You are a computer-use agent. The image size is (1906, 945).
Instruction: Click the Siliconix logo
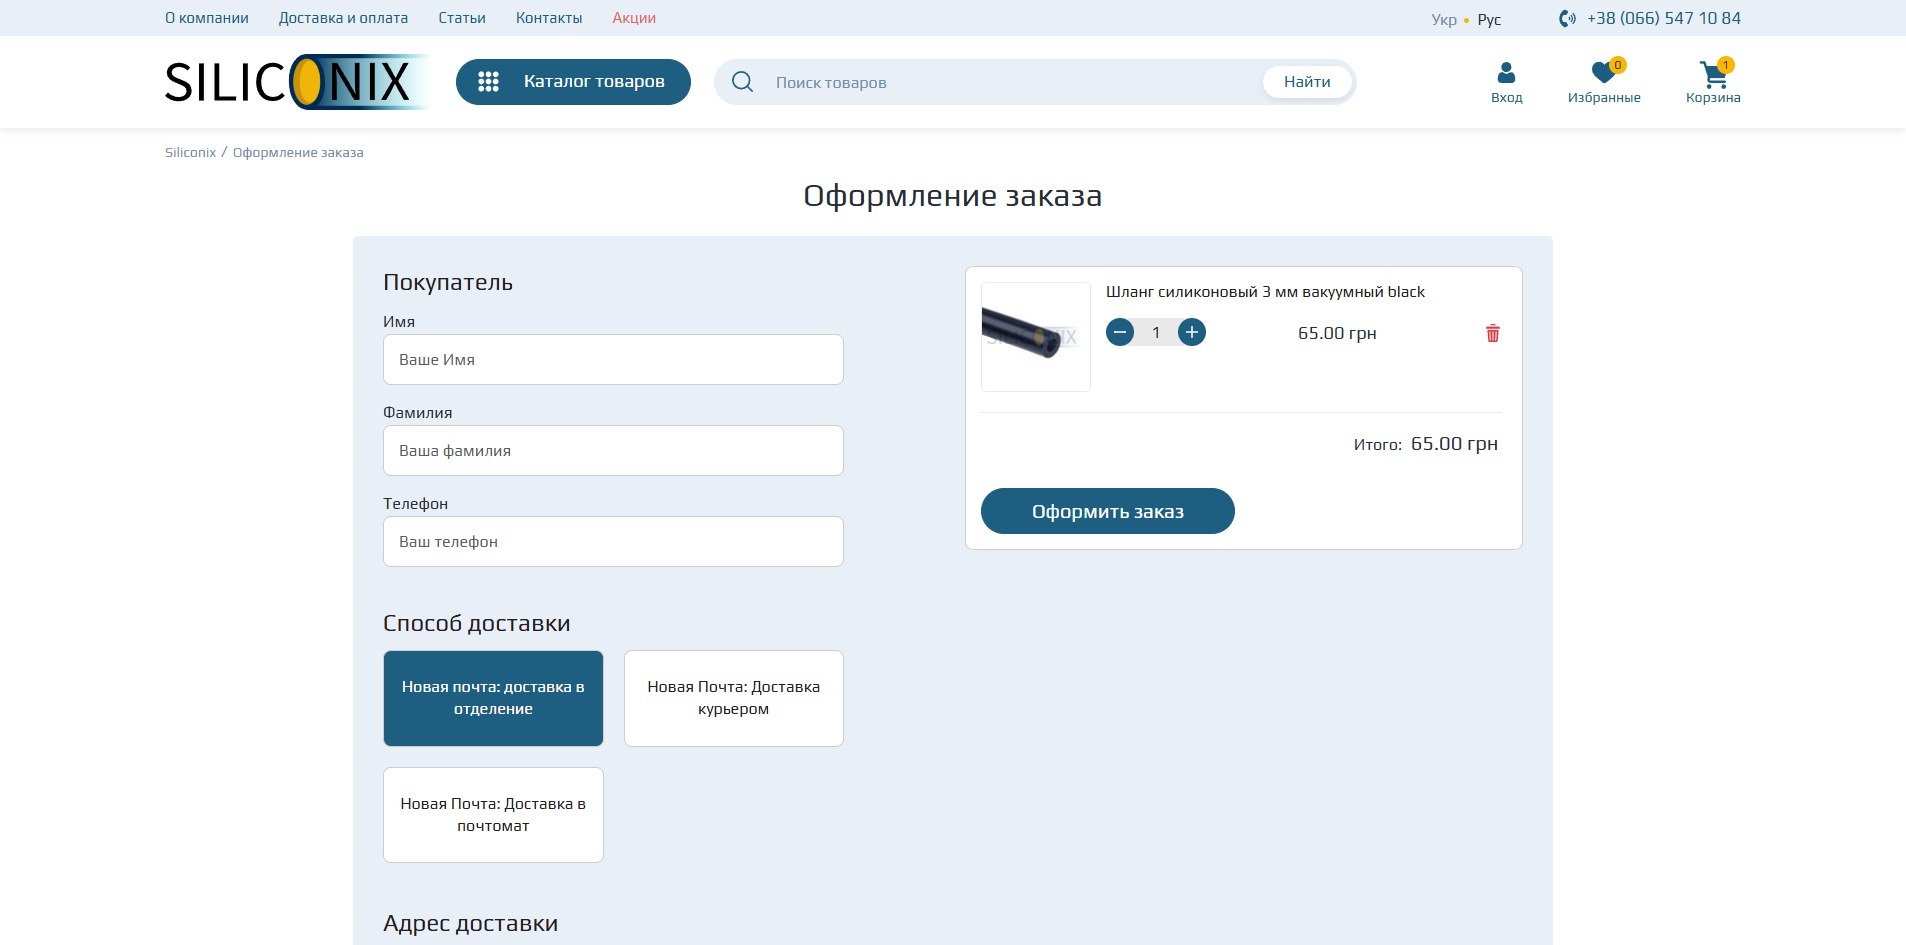(x=296, y=82)
